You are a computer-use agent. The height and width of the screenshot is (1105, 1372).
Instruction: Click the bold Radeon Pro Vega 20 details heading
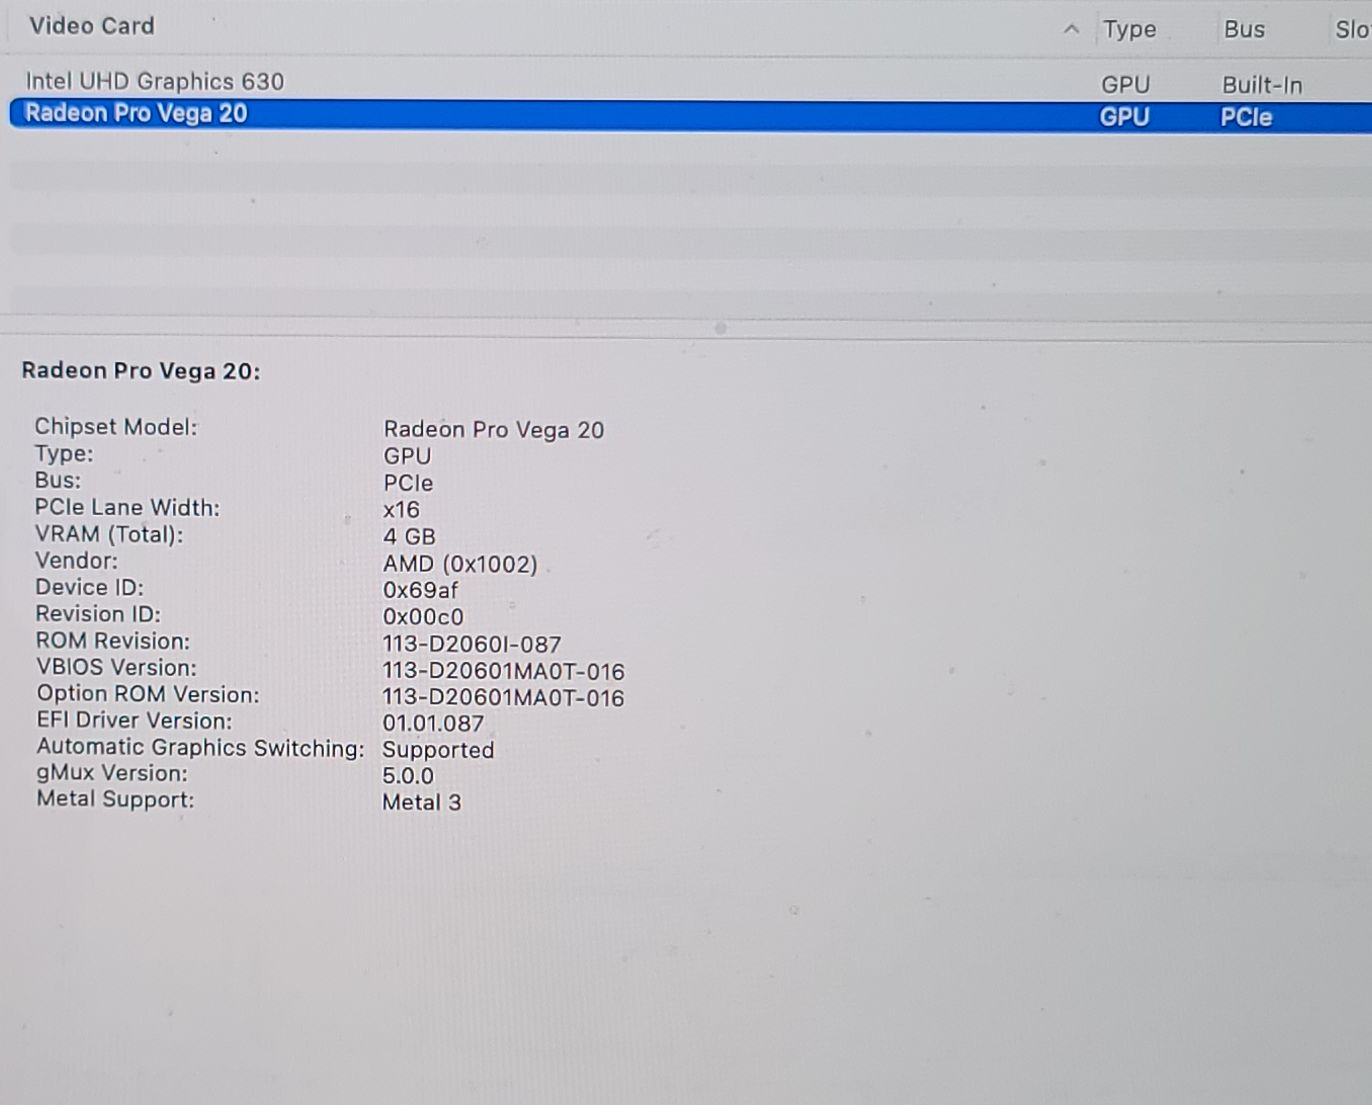pyautogui.click(x=141, y=371)
